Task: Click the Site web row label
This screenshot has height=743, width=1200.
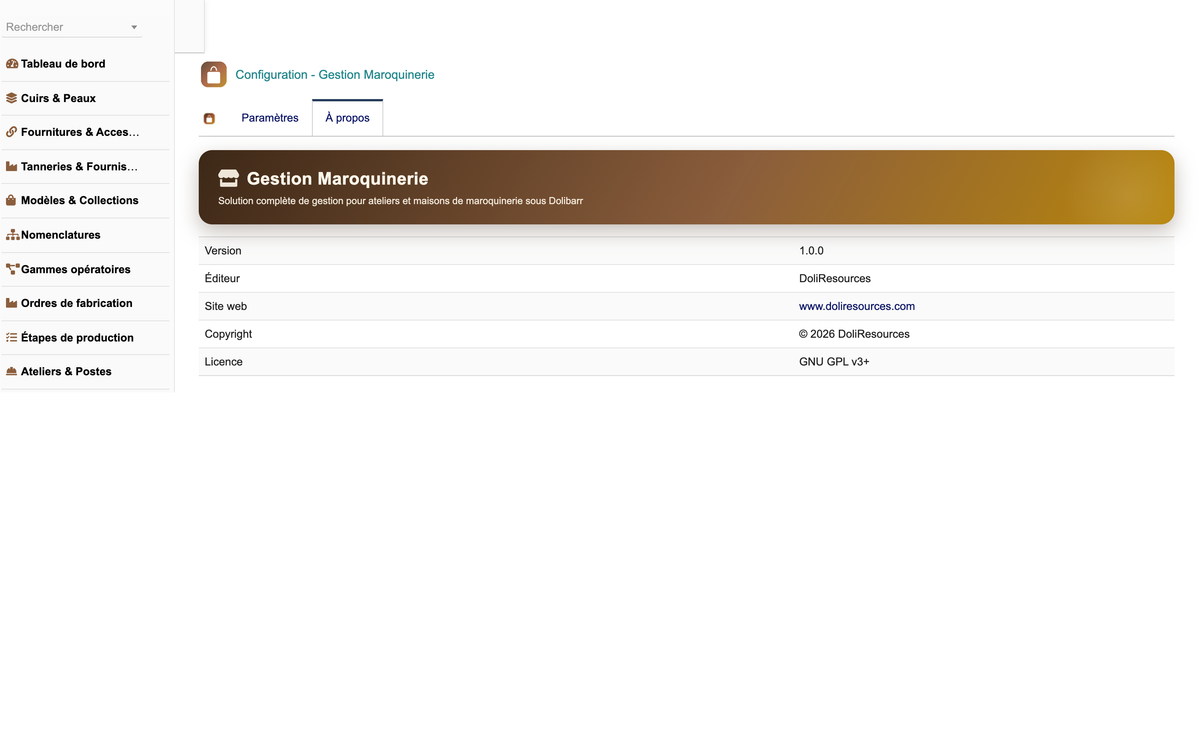Action: pyautogui.click(x=226, y=306)
